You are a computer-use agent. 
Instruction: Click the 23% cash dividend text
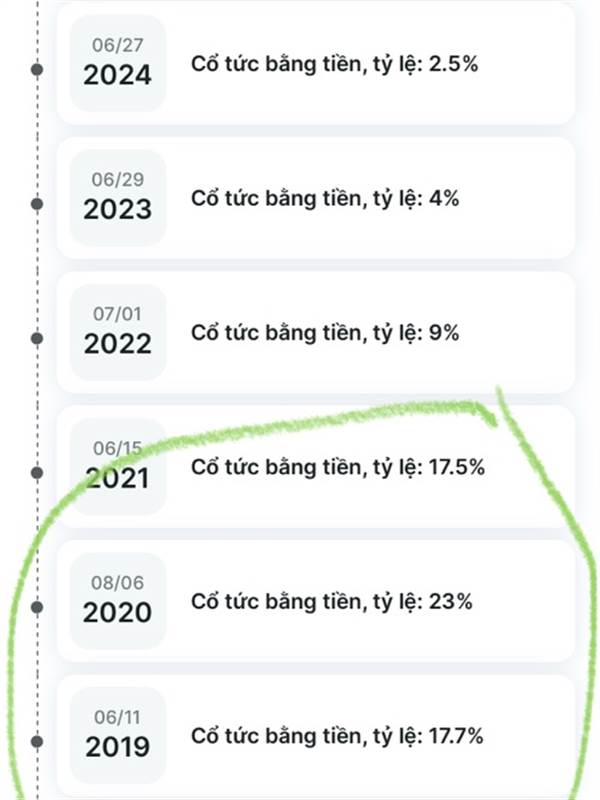pyautogui.click(x=330, y=601)
